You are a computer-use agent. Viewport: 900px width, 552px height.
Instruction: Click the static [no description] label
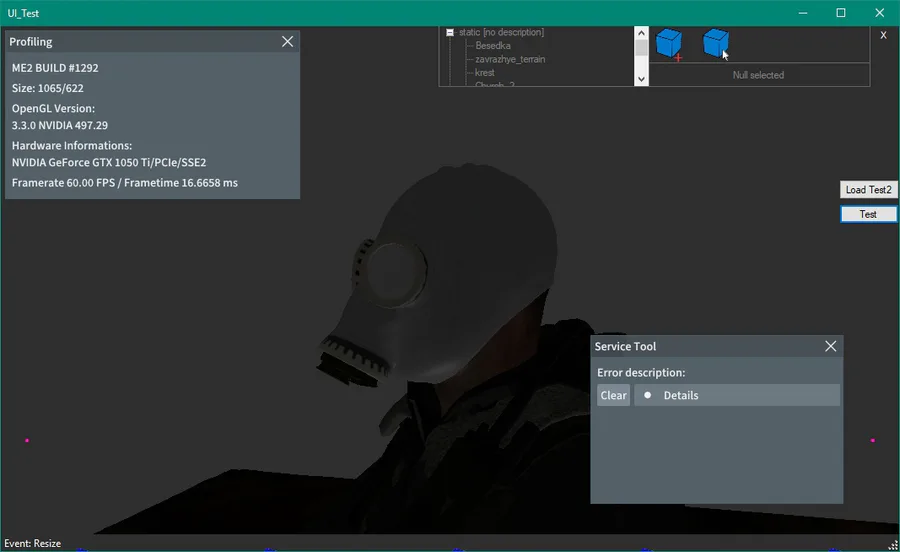pyautogui.click(x=501, y=32)
